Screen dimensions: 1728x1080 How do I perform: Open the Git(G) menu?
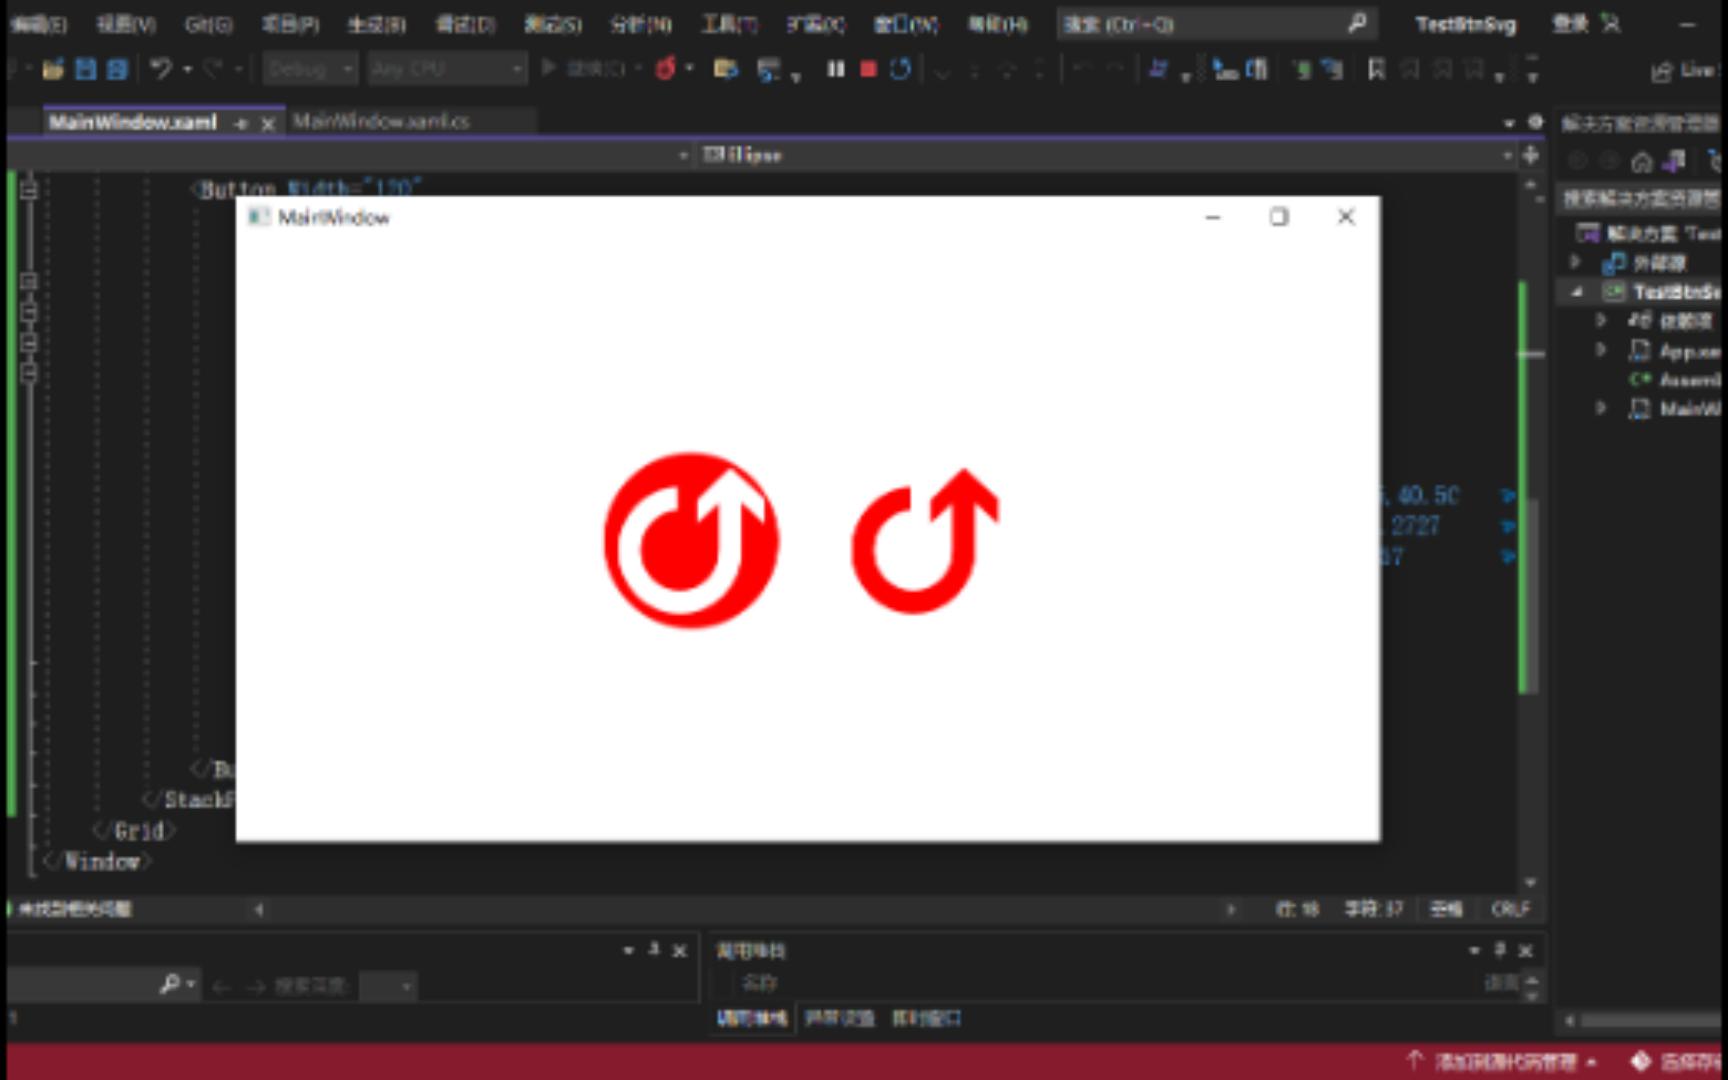tap(209, 24)
